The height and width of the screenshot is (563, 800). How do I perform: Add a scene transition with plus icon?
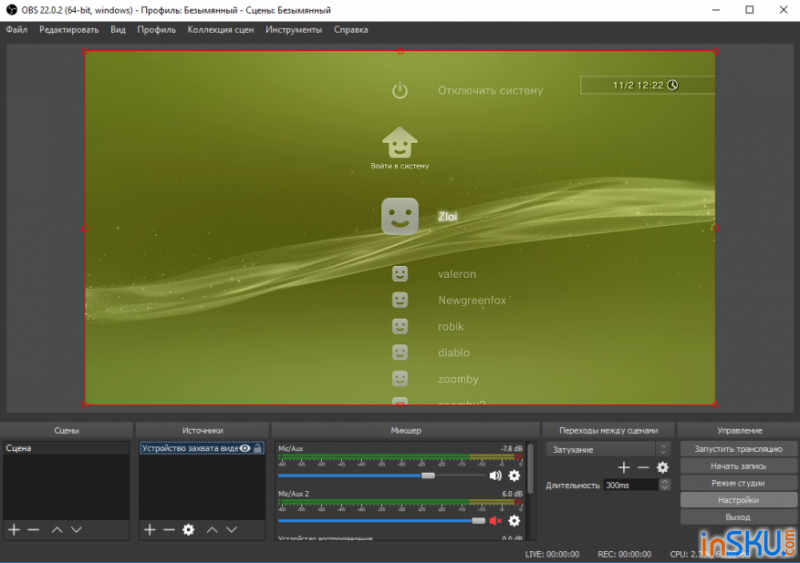tap(623, 467)
